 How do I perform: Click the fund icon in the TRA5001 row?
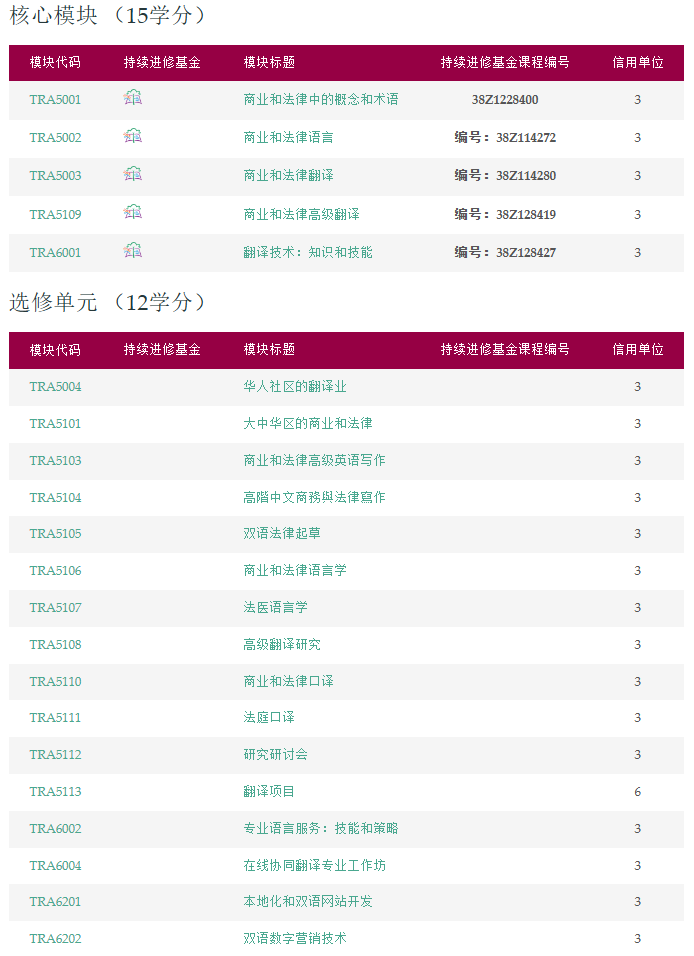(x=132, y=98)
